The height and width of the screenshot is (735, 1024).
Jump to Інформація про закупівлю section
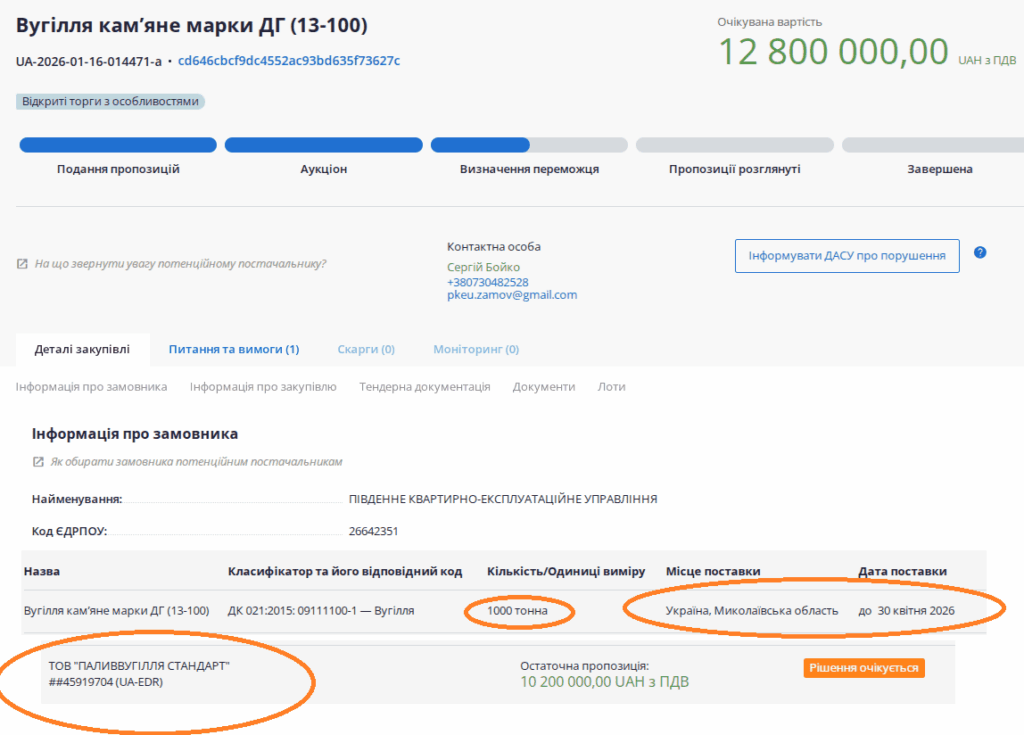point(263,387)
